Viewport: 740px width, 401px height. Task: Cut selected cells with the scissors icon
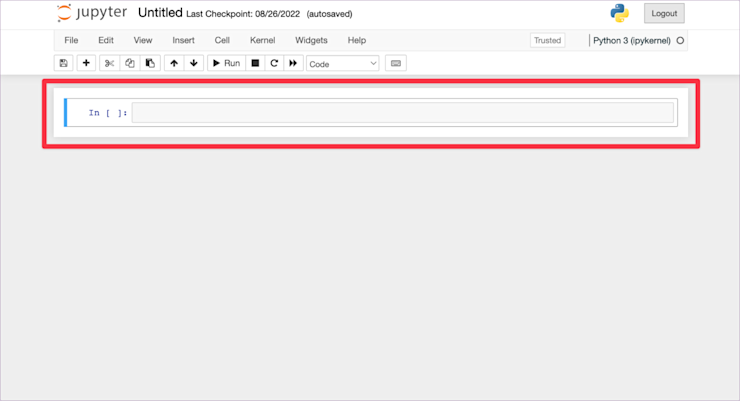pos(109,63)
